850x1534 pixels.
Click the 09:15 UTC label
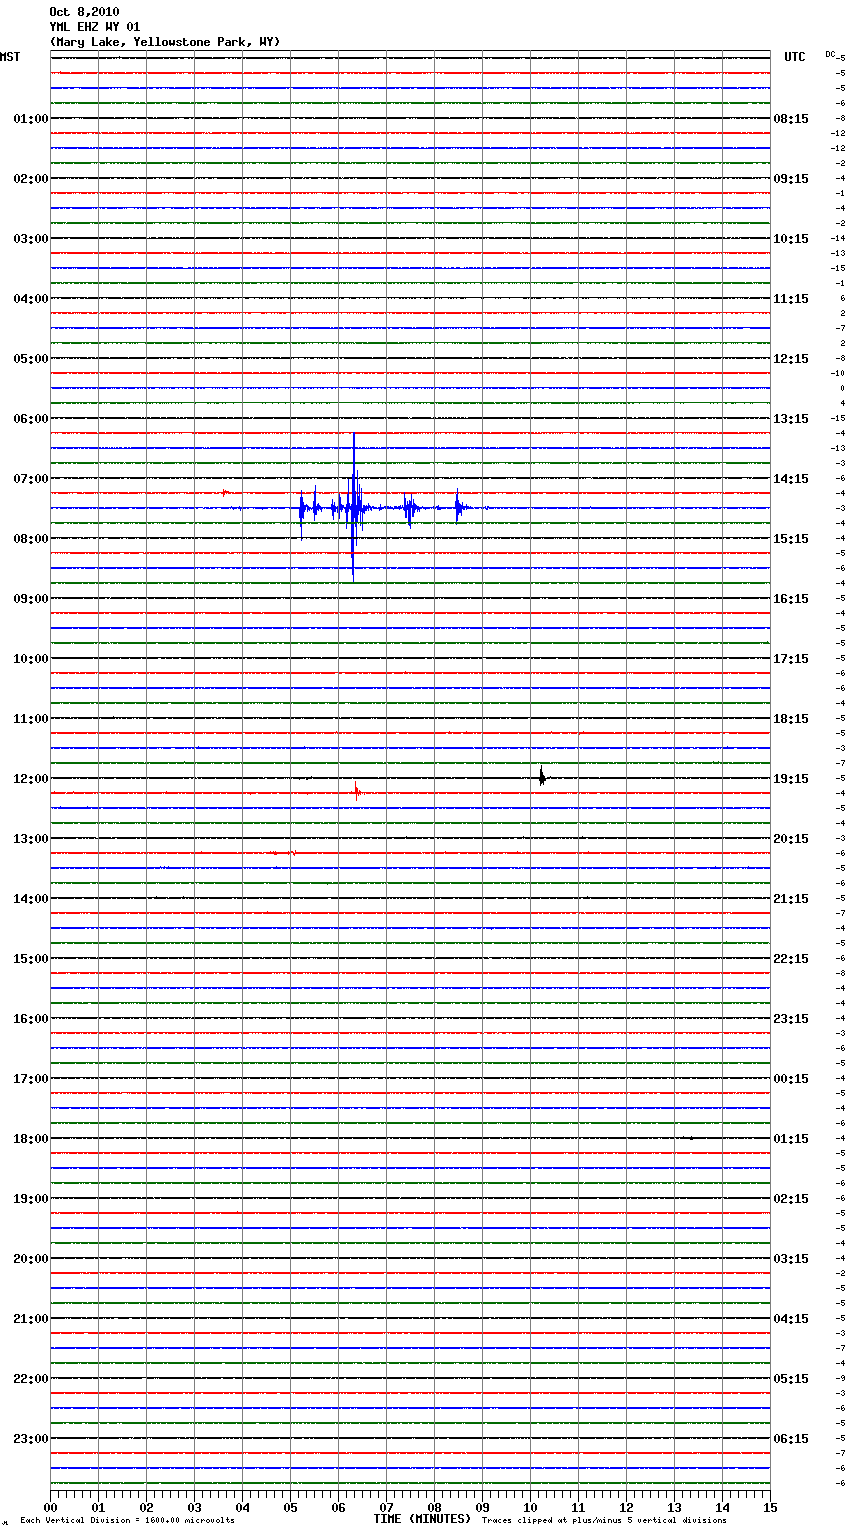791,179
